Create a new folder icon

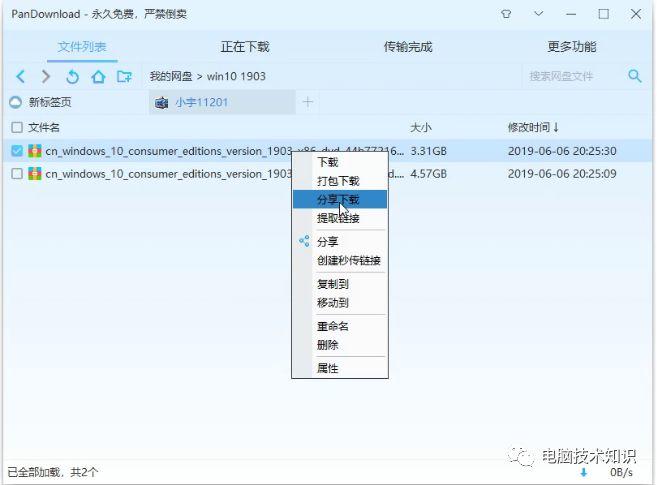coord(124,77)
